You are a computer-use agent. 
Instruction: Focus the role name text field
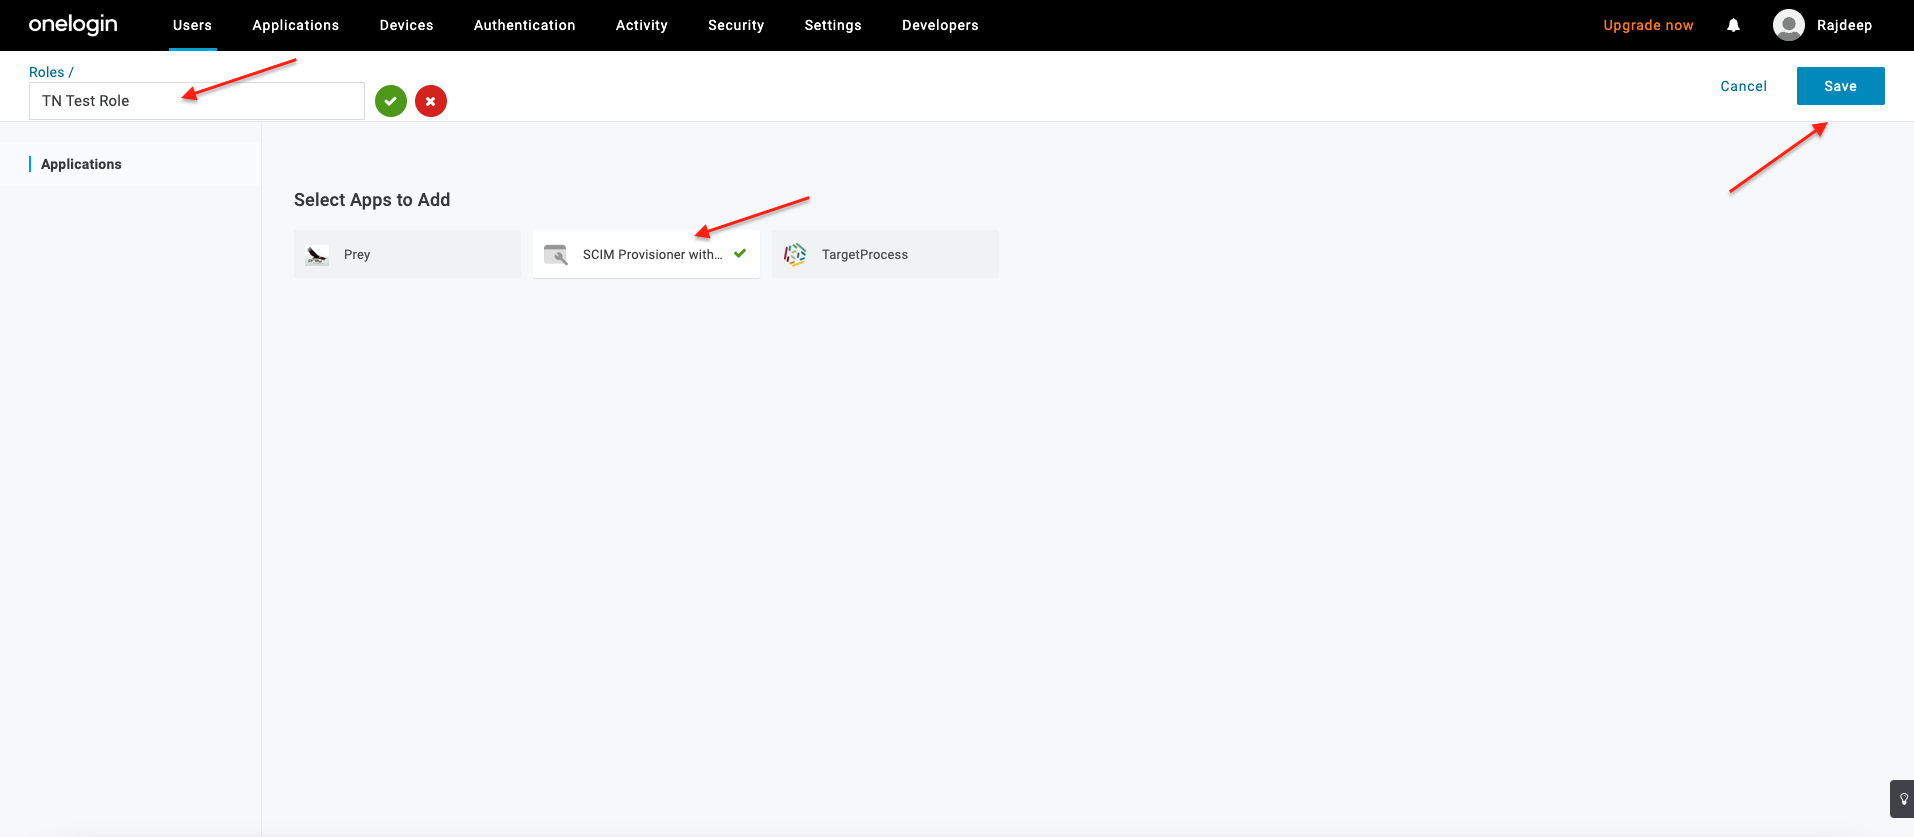197,101
